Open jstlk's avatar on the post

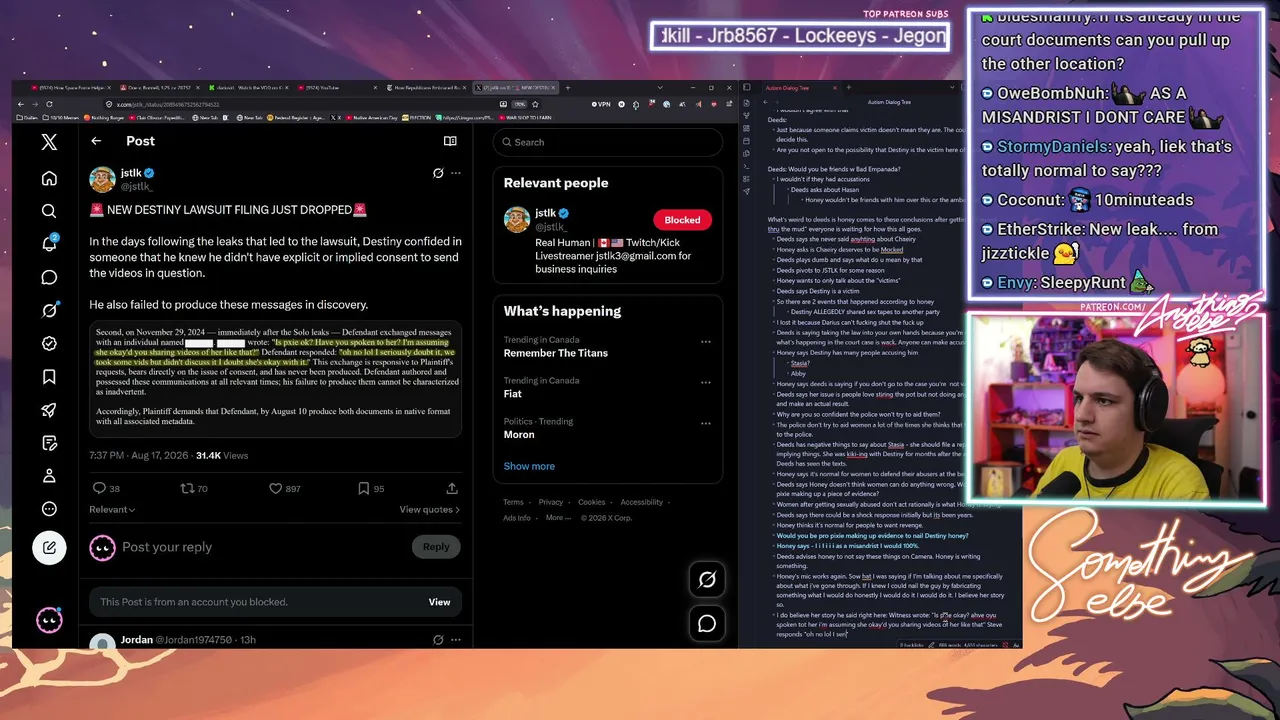pos(102,179)
